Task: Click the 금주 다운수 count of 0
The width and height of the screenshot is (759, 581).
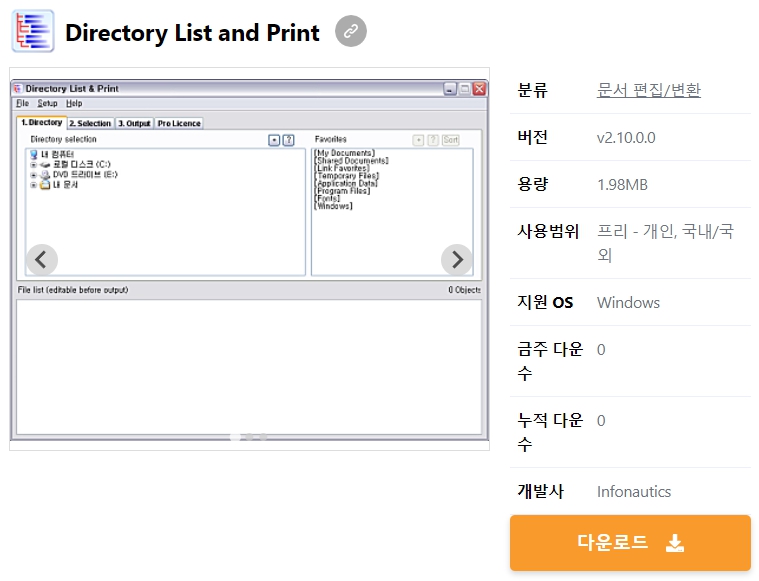Action: click(x=601, y=350)
